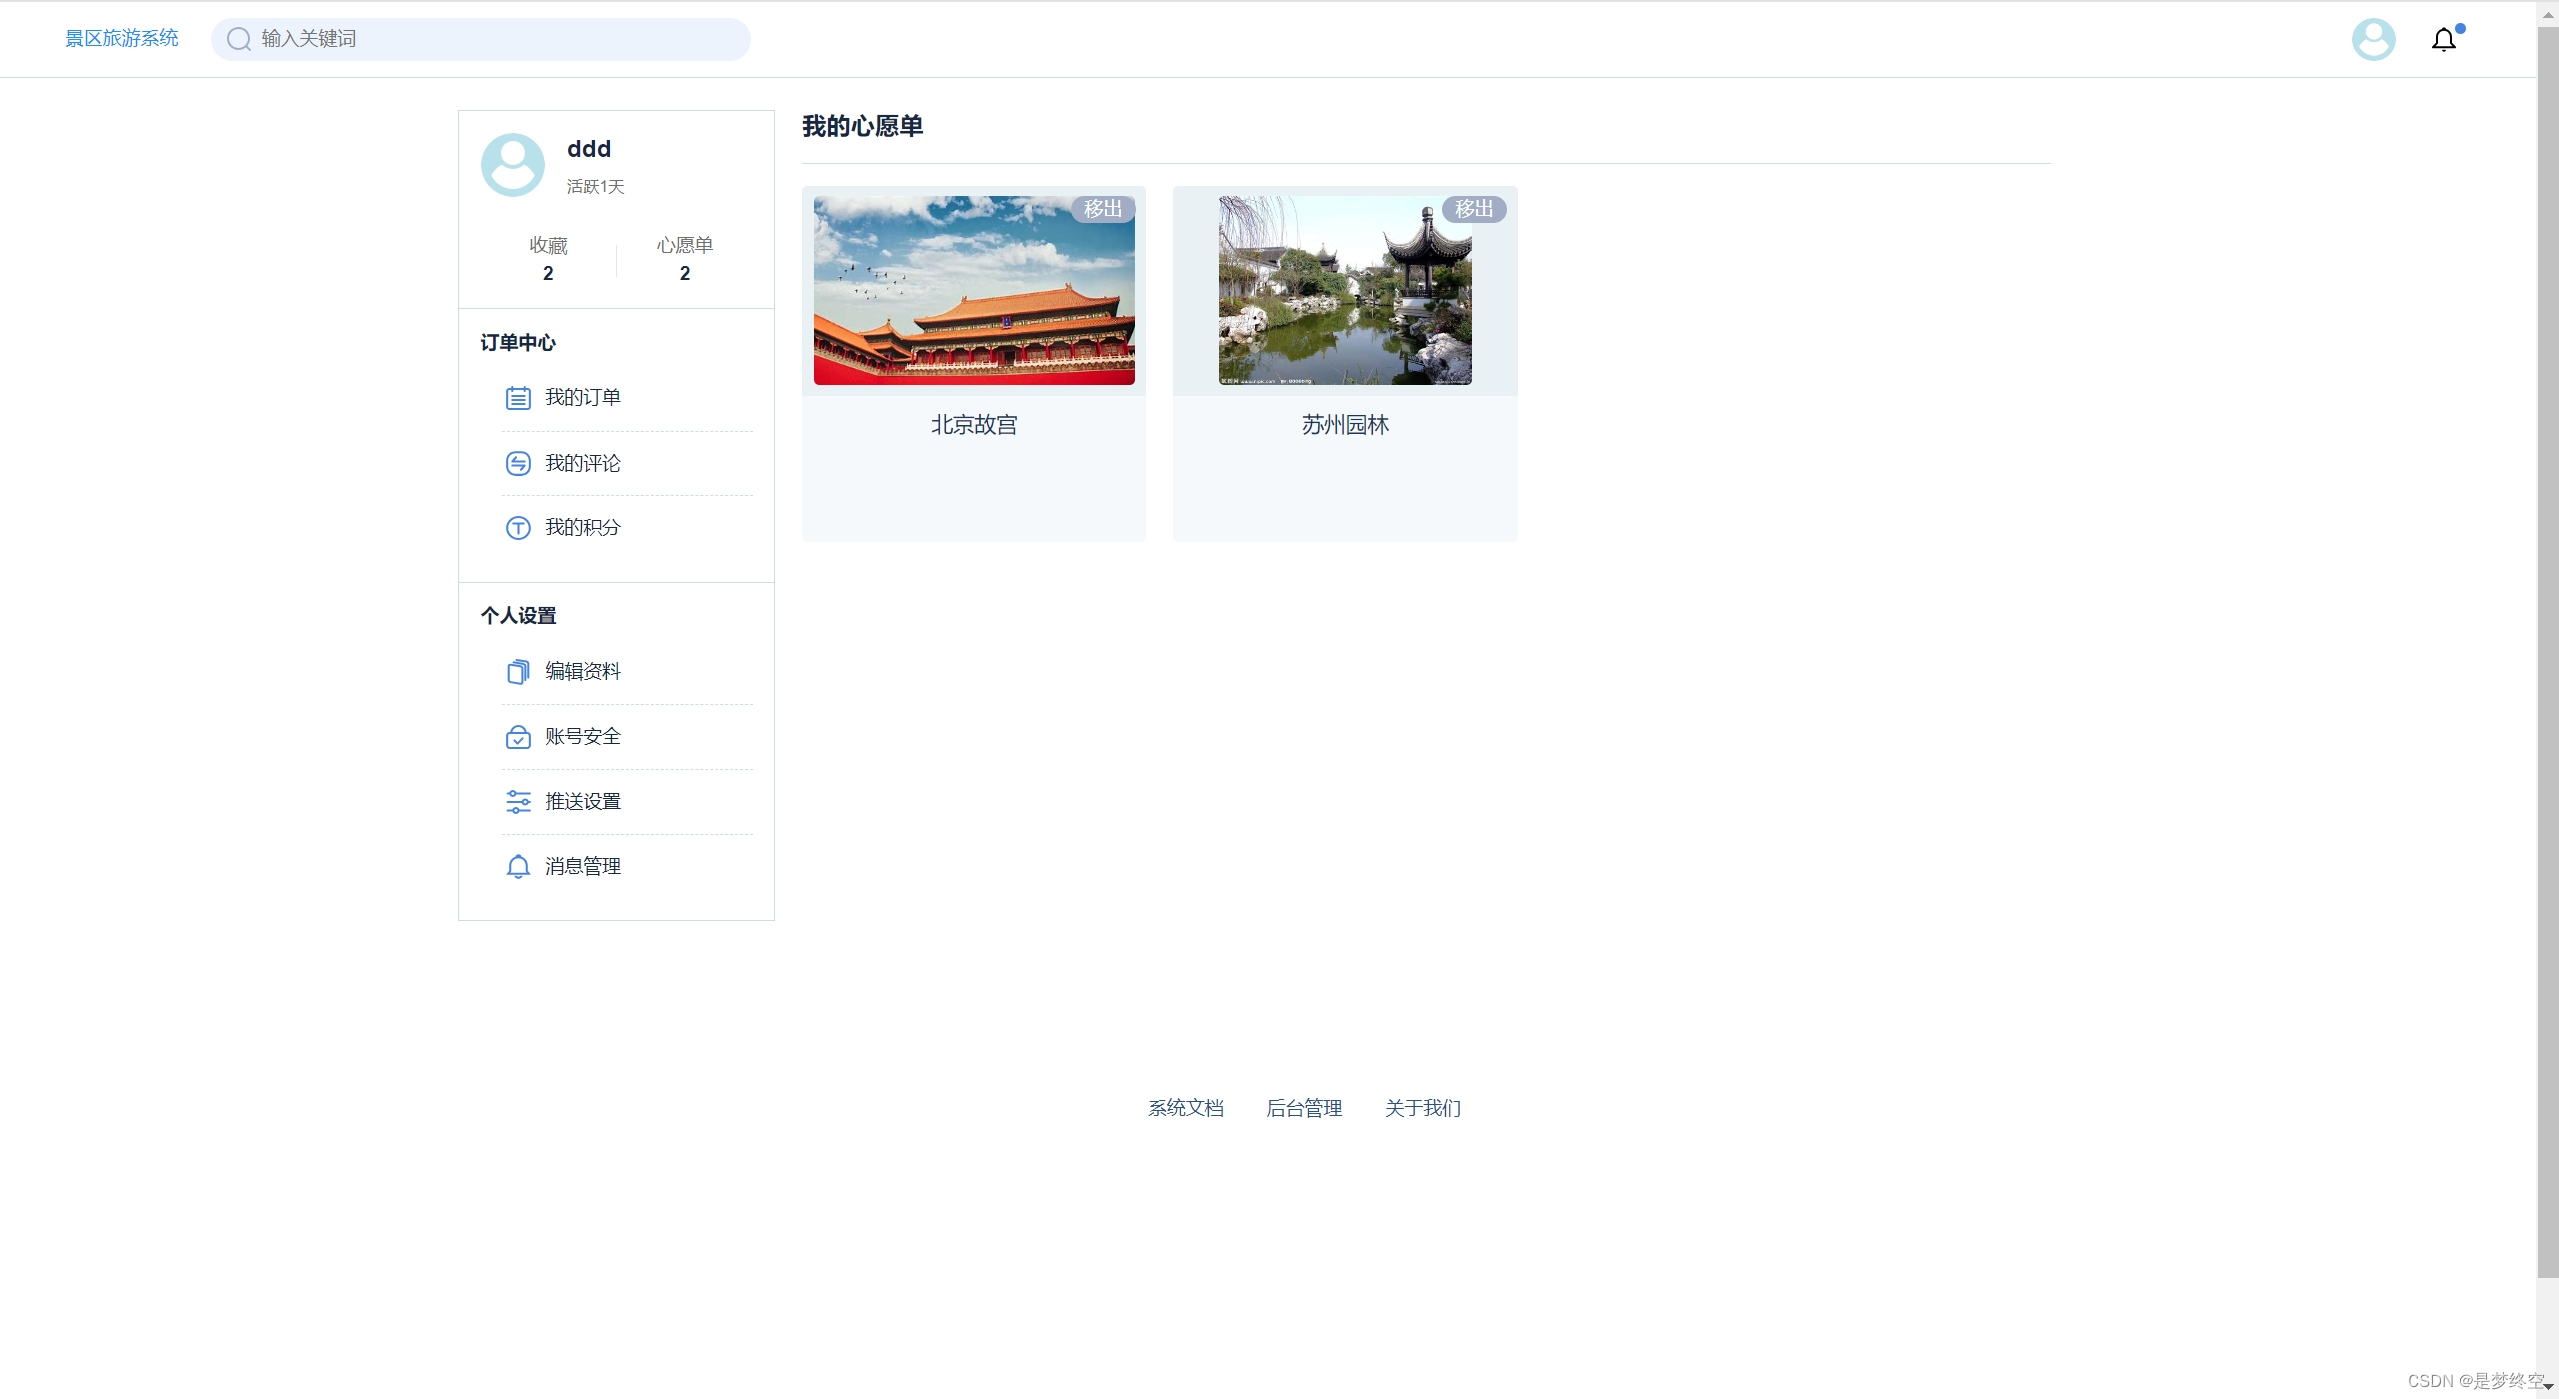Click the Message Management bell icon
The image size is (2559, 1399).
518,867
